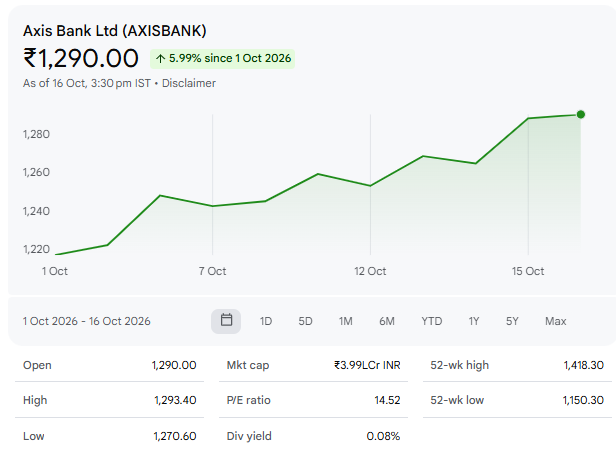Screen dimensions: 616x452
Task: Click the P/E ratio value 14.52
Action: (387, 400)
